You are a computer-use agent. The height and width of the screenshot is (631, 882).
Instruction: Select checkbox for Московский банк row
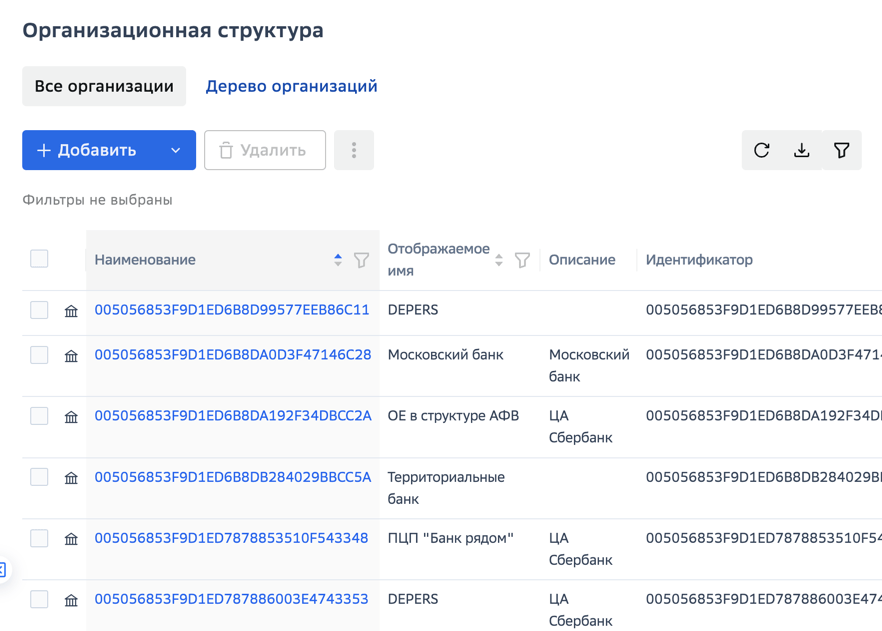coord(39,355)
